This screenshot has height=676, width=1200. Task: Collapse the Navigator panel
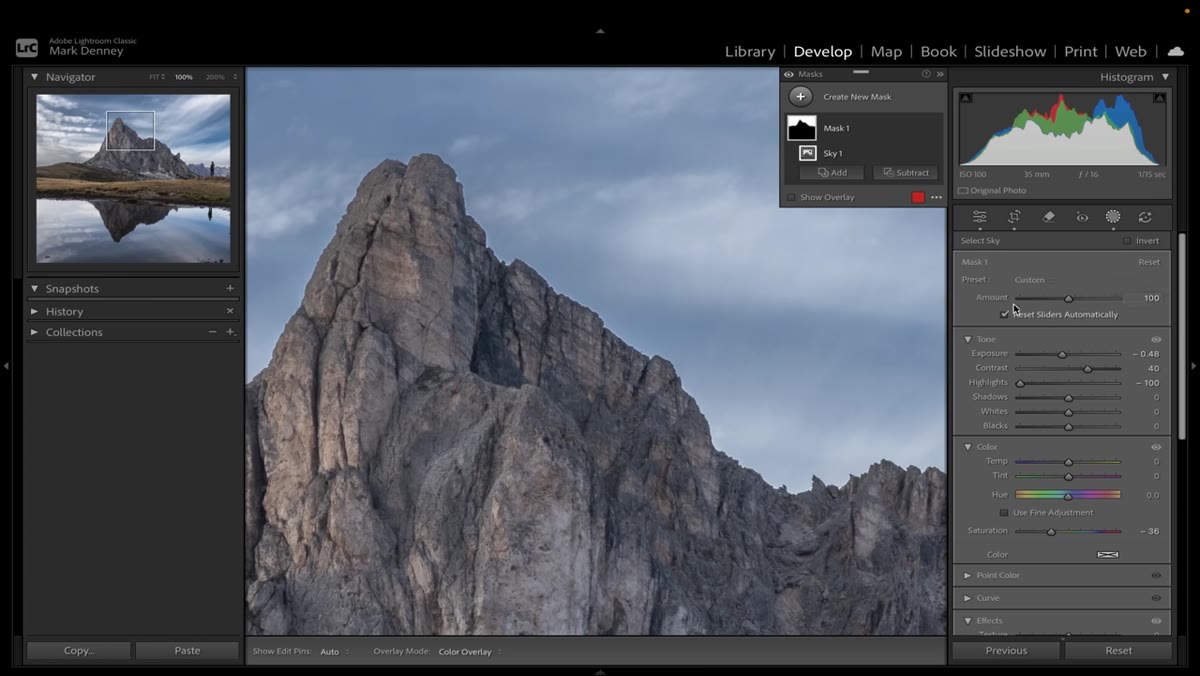tap(34, 77)
